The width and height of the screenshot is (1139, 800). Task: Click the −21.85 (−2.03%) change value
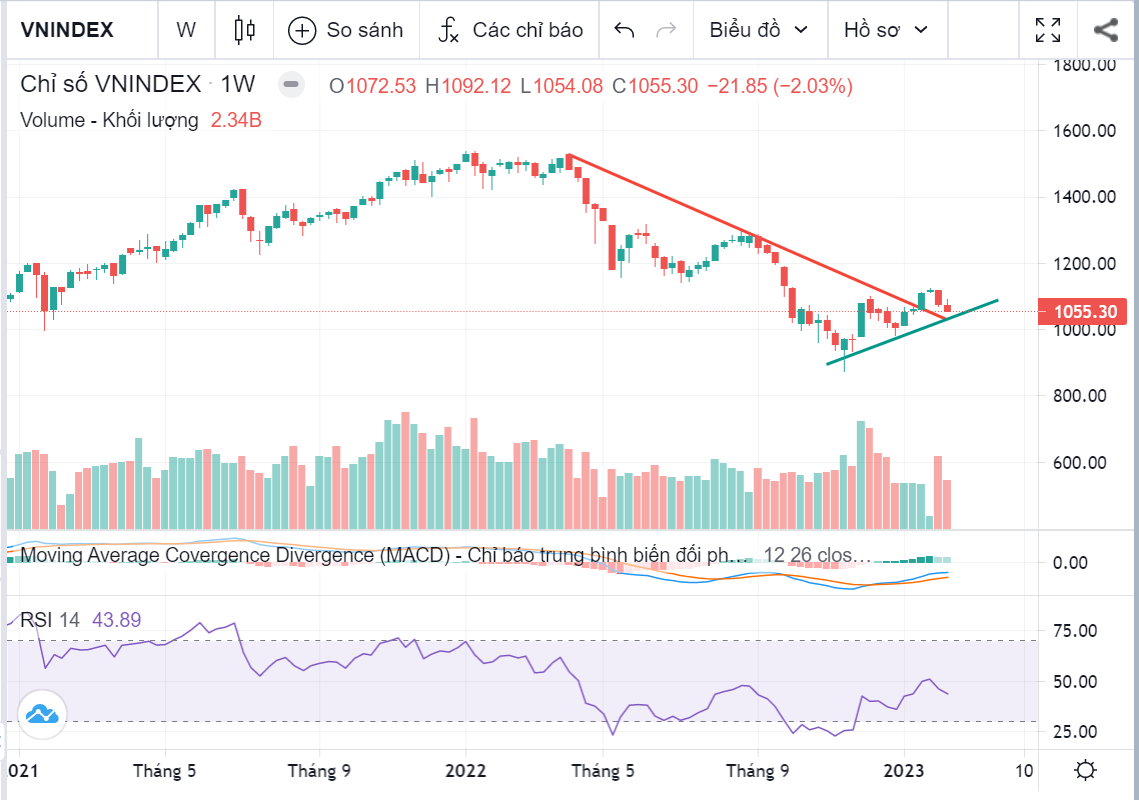(x=779, y=86)
